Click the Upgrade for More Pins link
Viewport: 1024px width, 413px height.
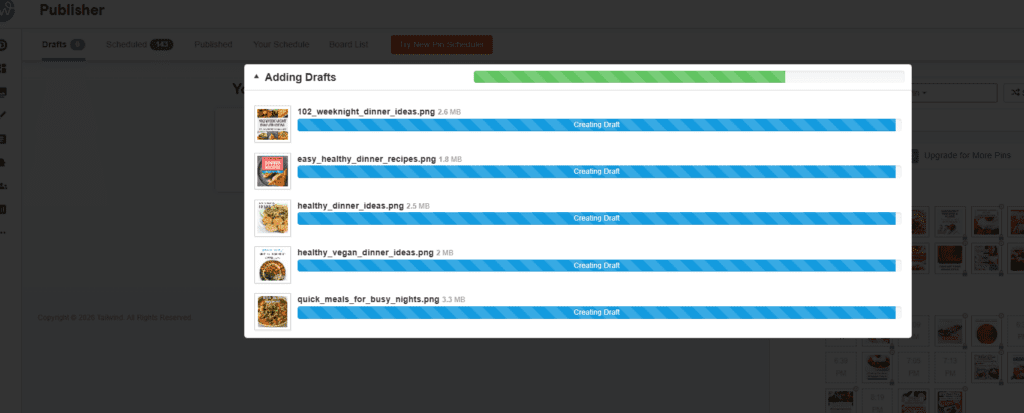tap(964, 156)
